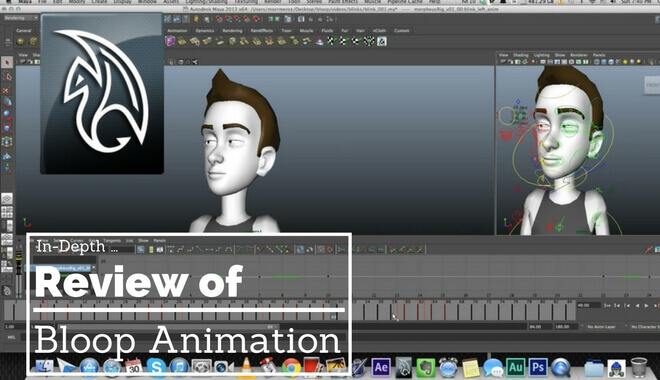
Task: Play forwards button
Action: [647, 306]
